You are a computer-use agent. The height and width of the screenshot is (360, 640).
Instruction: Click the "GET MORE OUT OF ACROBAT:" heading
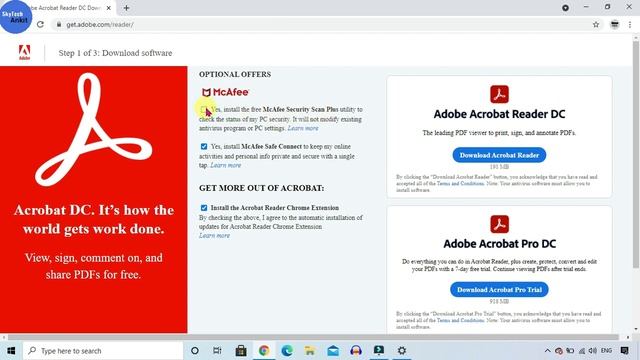(x=262, y=188)
